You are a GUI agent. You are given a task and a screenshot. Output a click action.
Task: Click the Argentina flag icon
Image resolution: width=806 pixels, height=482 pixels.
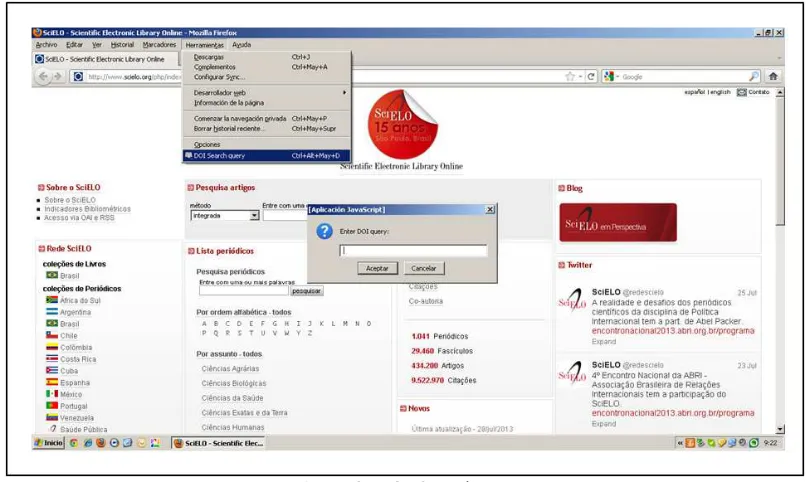coord(52,312)
